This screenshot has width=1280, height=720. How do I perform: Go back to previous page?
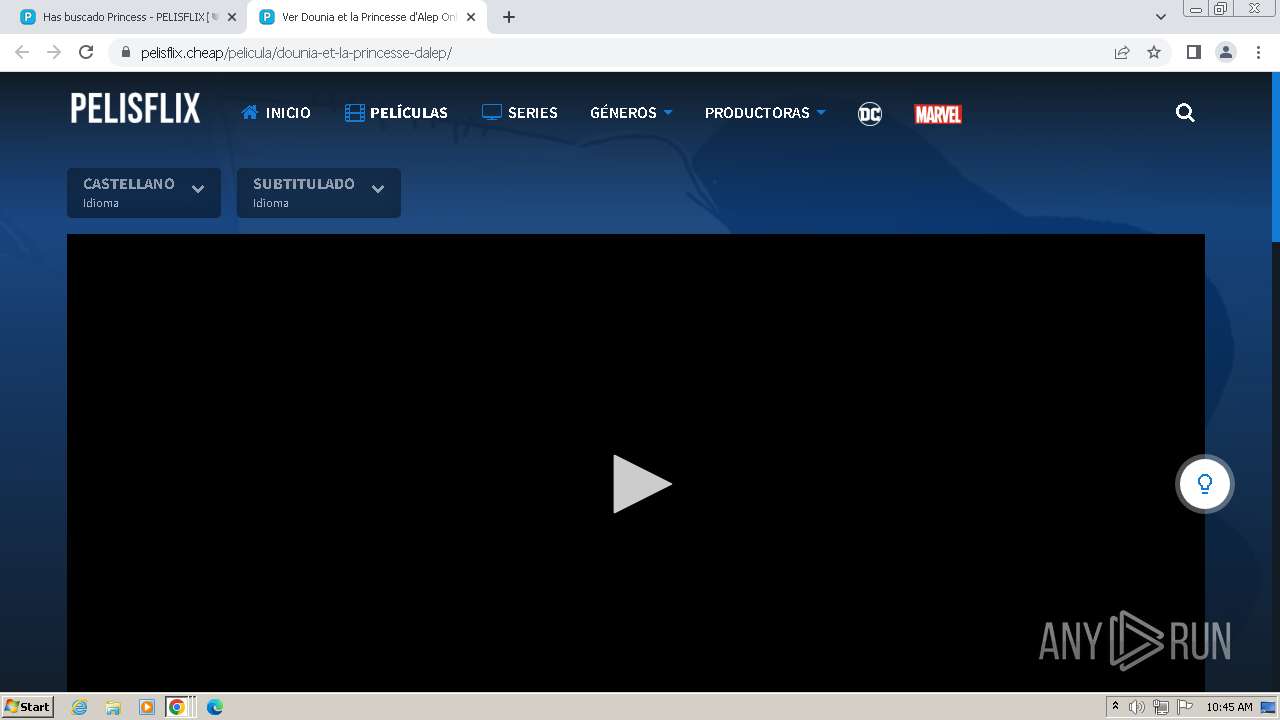tap(22, 52)
